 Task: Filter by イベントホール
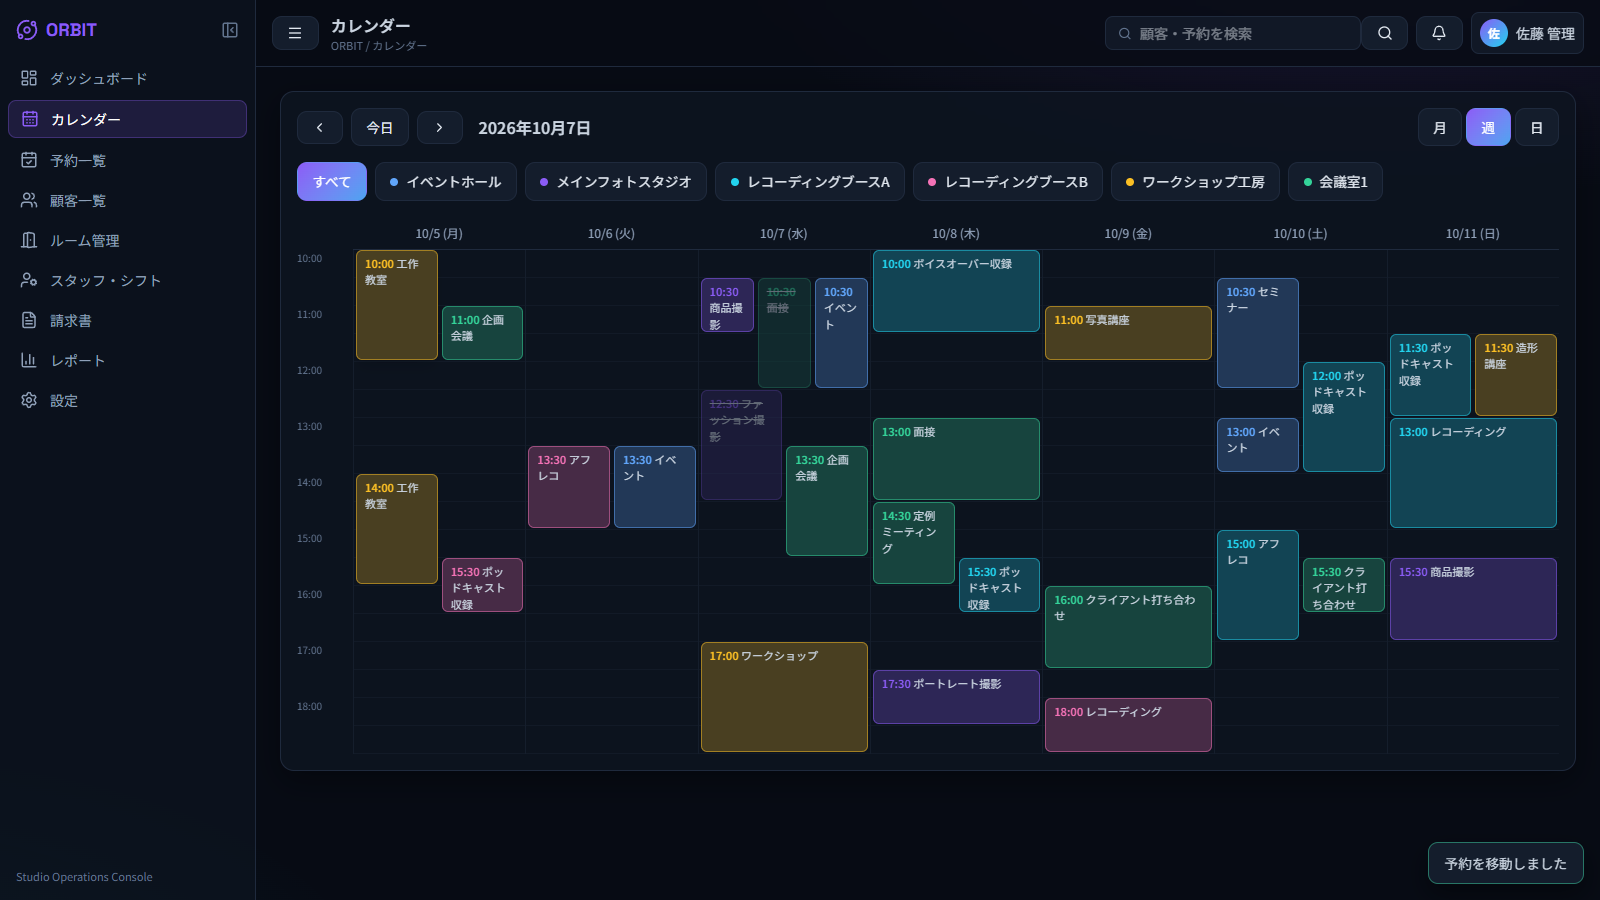pyautogui.click(x=446, y=182)
